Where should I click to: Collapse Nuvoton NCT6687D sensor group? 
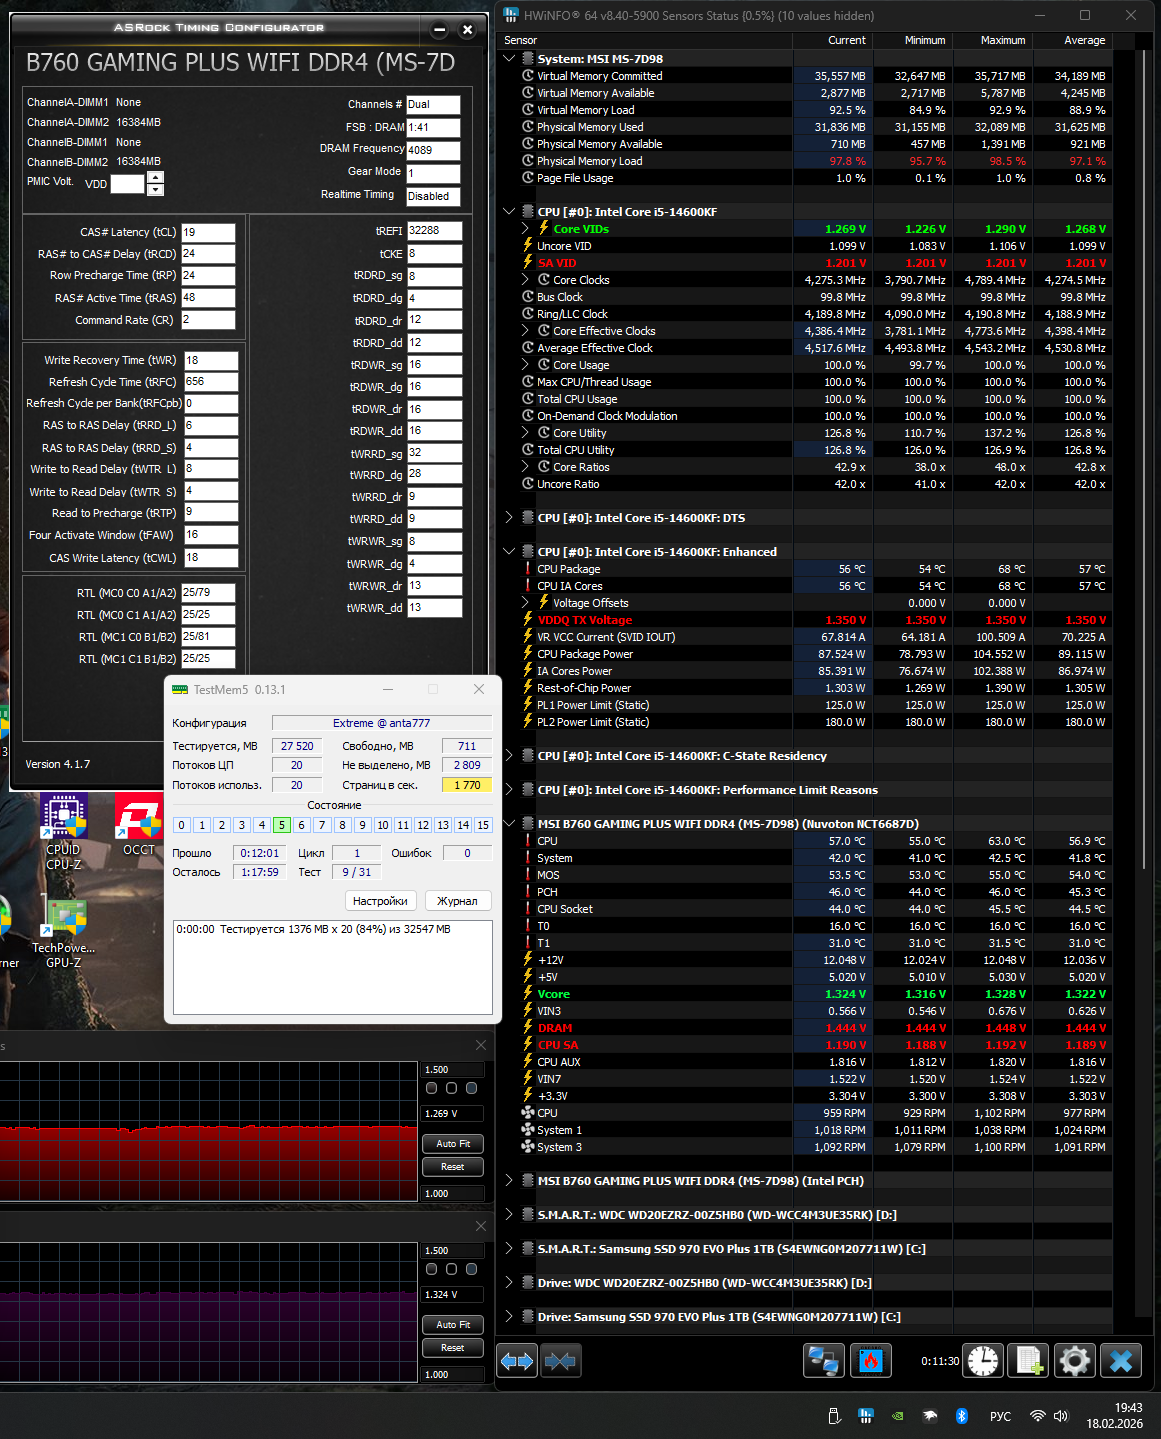point(509,824)
